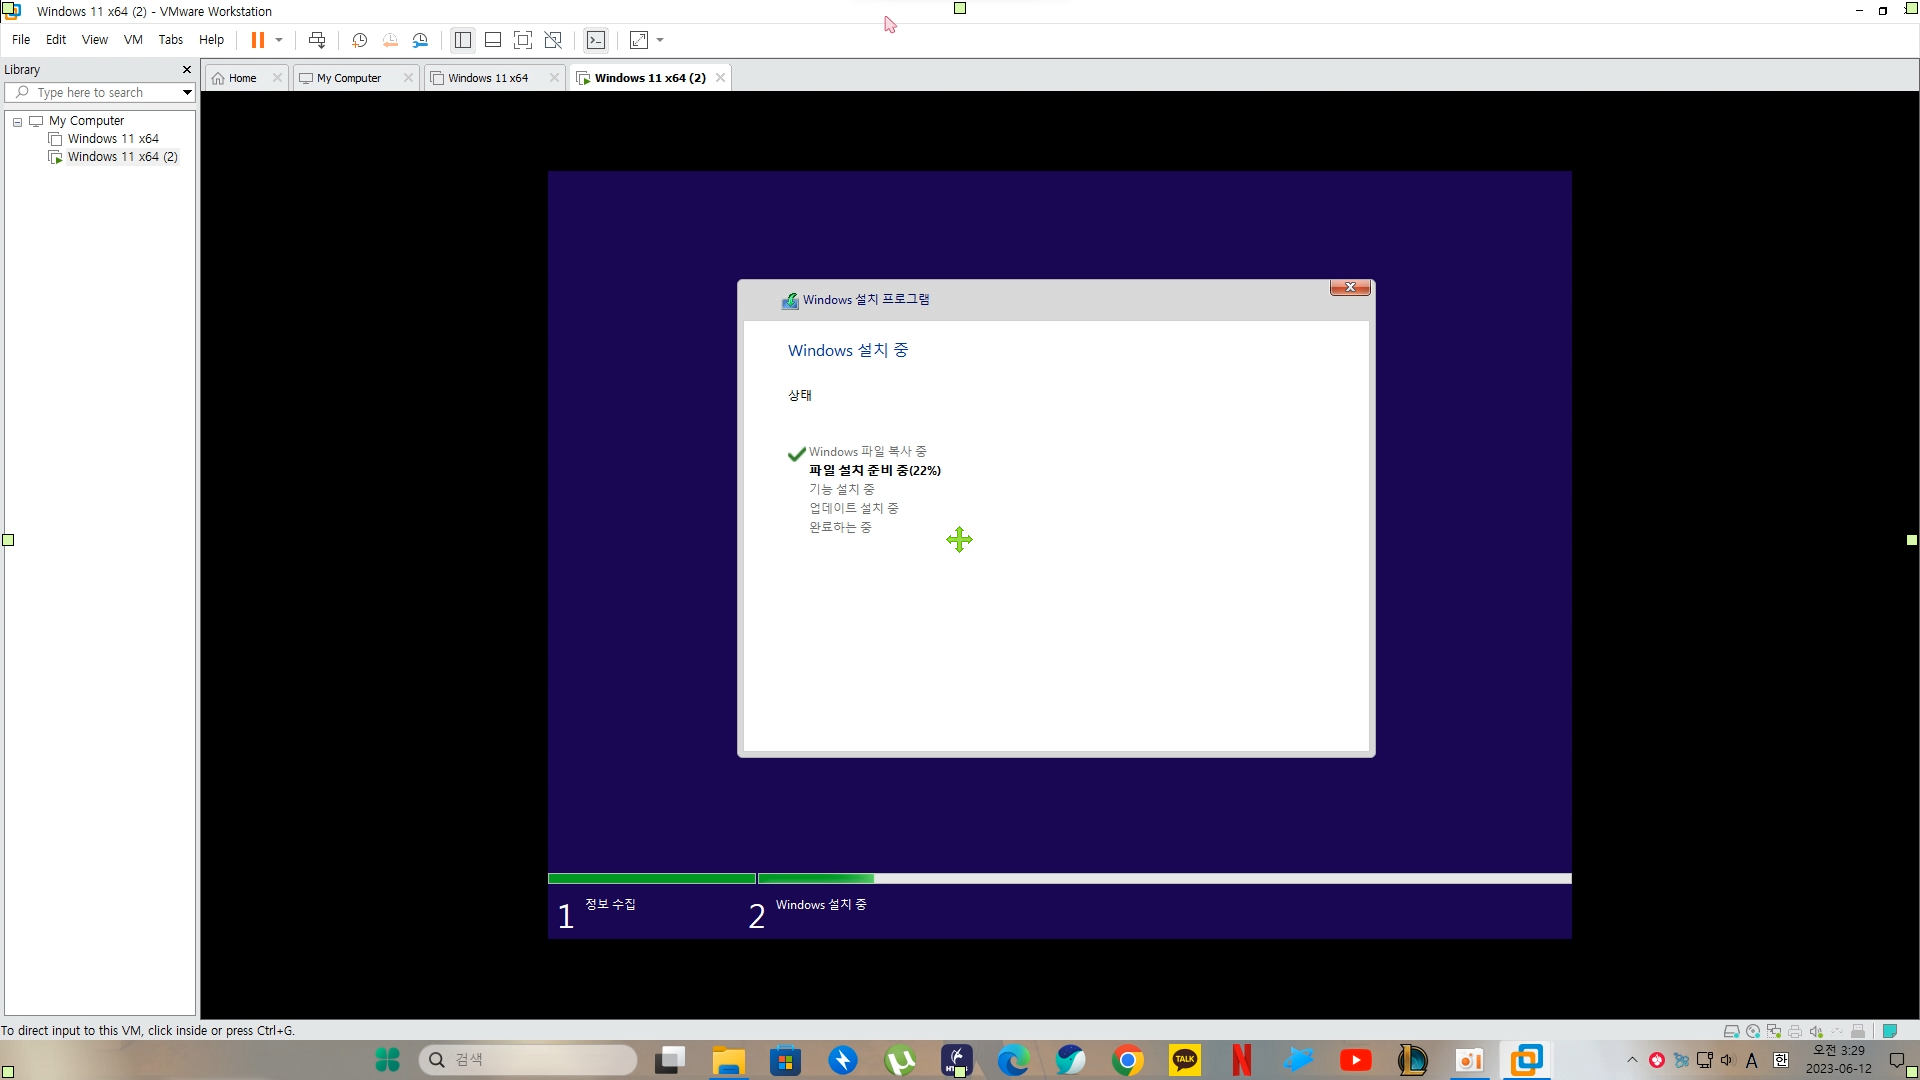Toggle the thumbnail bar view
1920x1080 pixels.
493,40
